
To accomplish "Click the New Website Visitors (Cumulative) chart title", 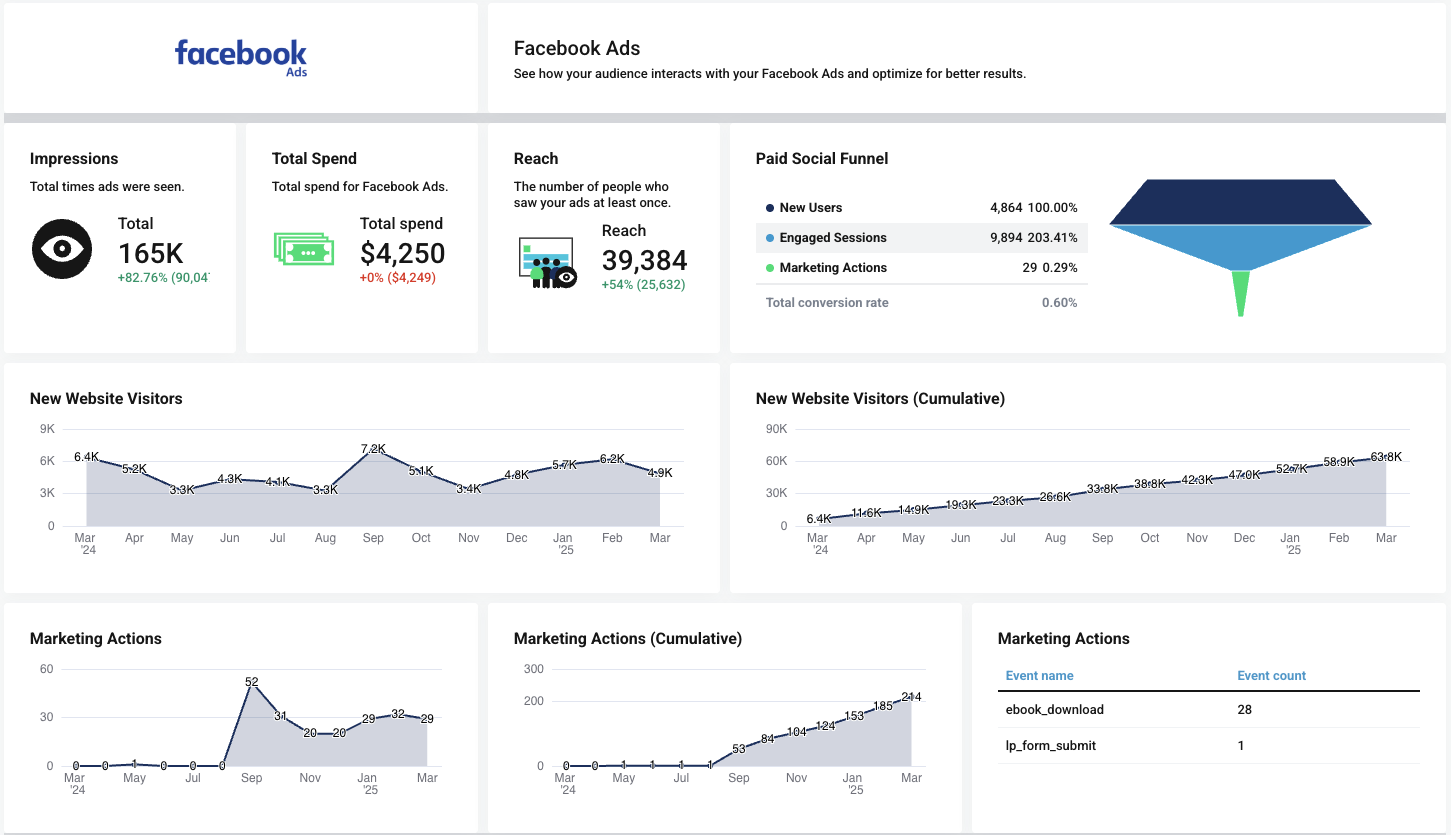I will coord(880,399).
